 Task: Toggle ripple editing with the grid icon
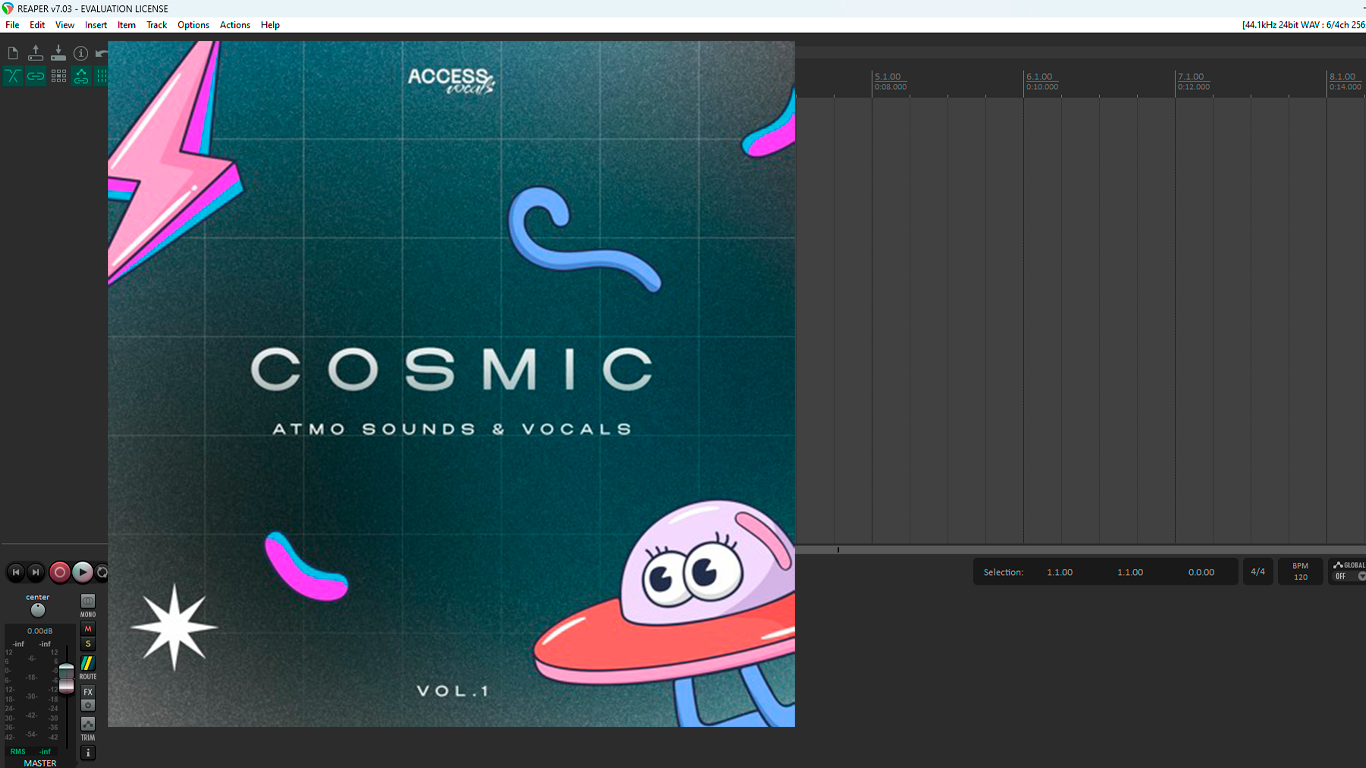(58, 76)
